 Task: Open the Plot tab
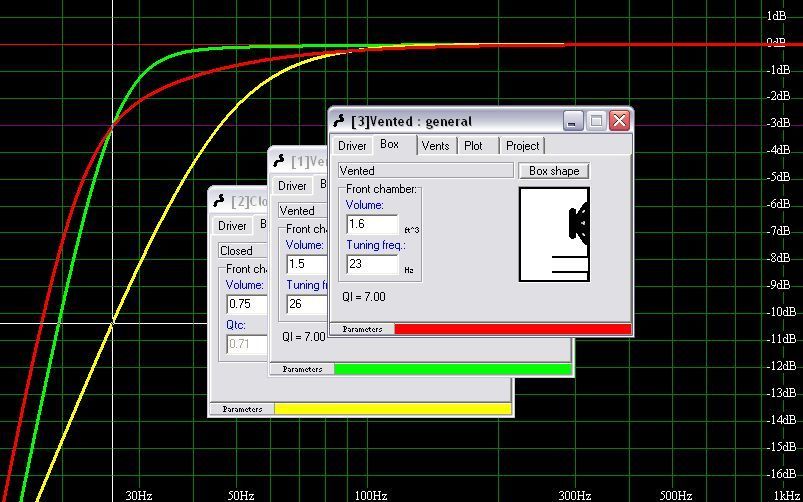(x=473, y=146)
